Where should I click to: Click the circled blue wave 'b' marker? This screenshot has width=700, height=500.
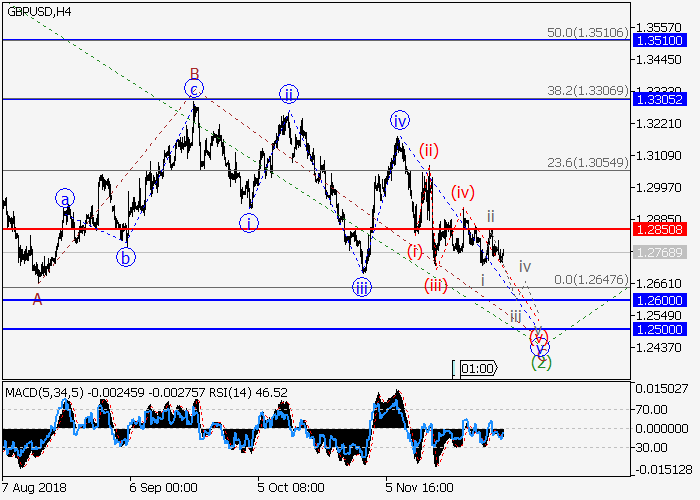pyautogui.click(x=126, y=257)
